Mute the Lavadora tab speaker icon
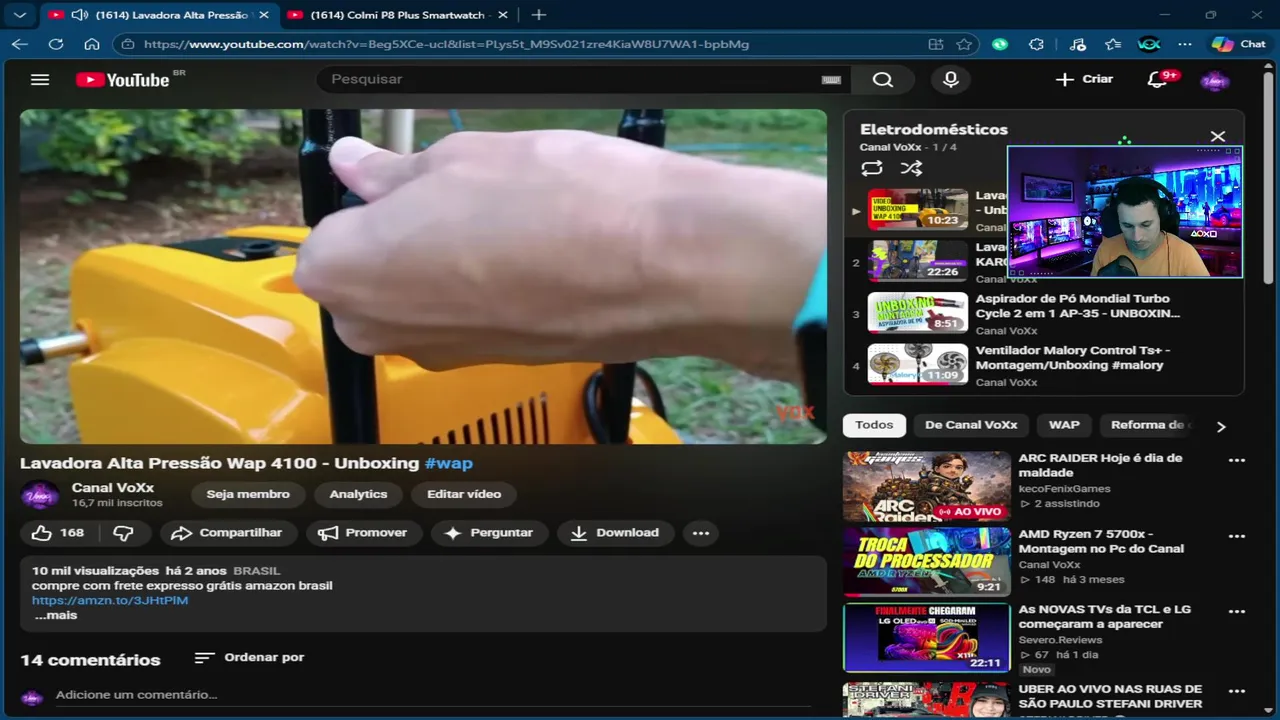 click(x=78, y=15)
